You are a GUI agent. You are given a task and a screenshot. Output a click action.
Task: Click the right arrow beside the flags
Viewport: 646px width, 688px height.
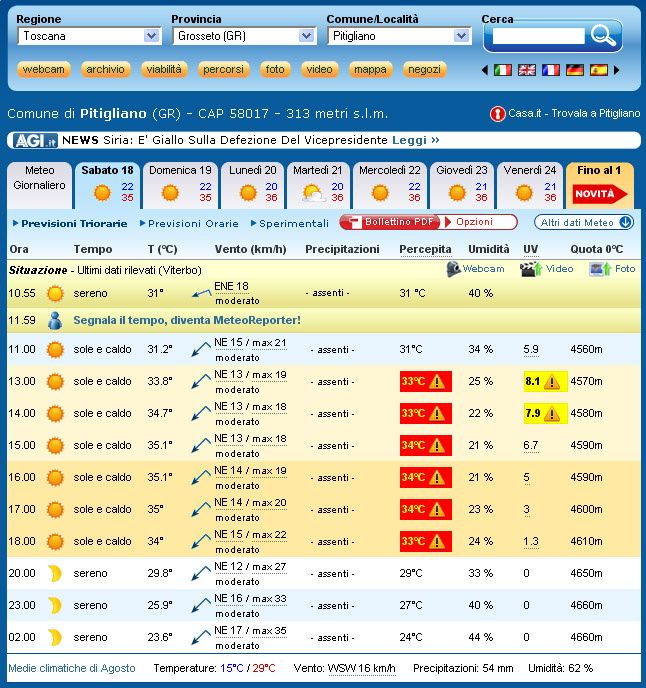coord(617,70)
